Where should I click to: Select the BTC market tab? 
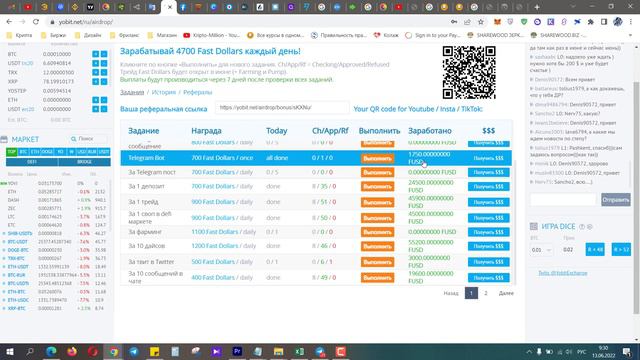point(23,152)
